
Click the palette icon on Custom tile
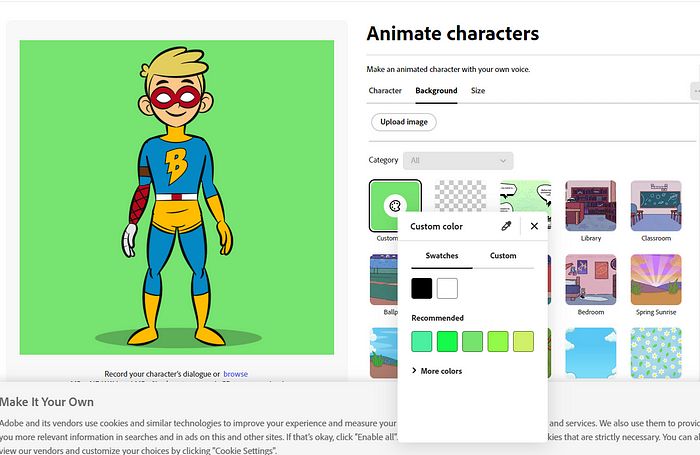(x=394, y=205)
